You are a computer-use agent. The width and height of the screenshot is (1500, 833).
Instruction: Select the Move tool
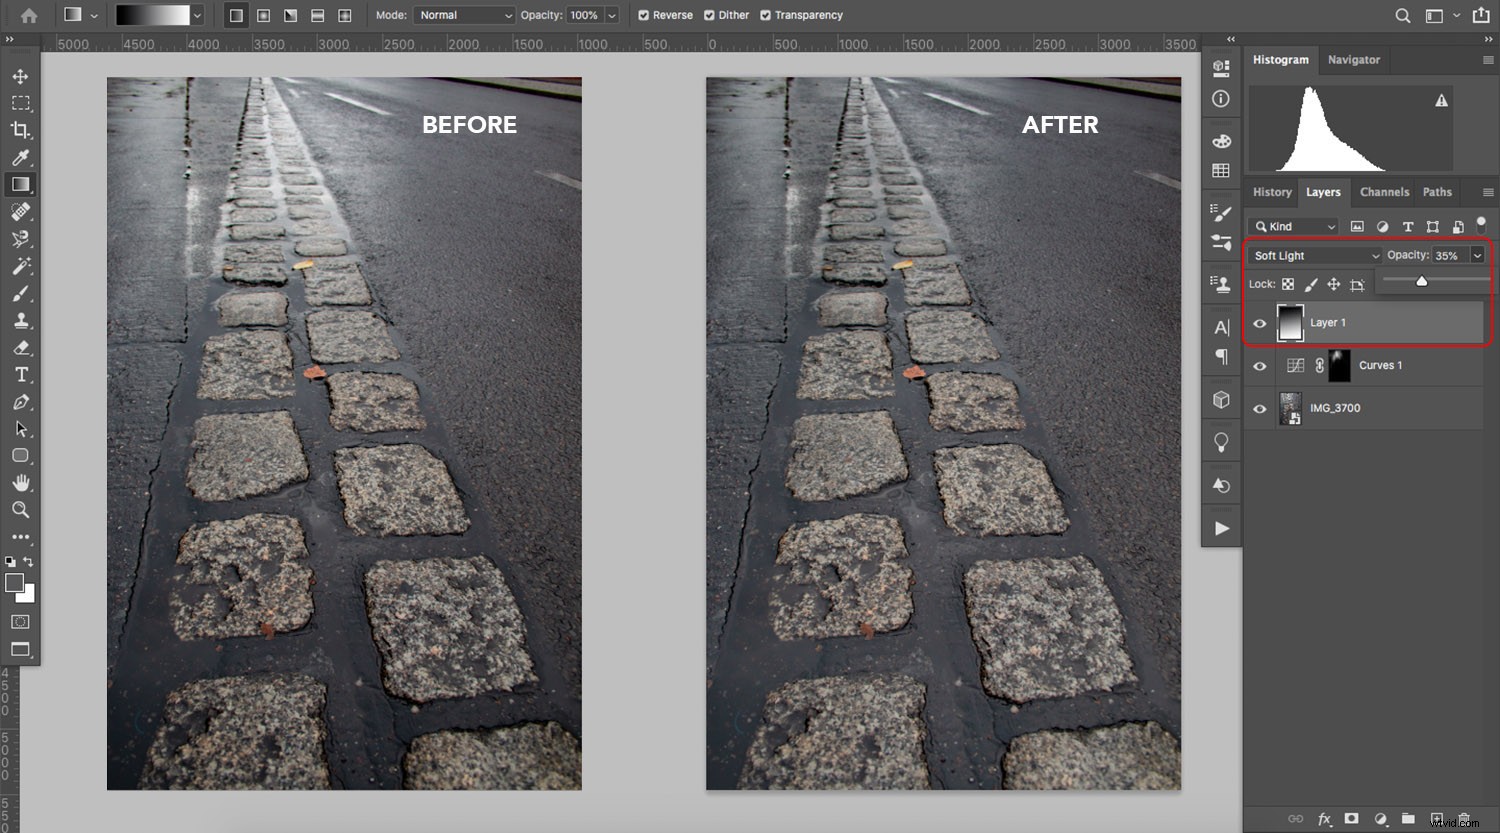[x=20, y=75]
